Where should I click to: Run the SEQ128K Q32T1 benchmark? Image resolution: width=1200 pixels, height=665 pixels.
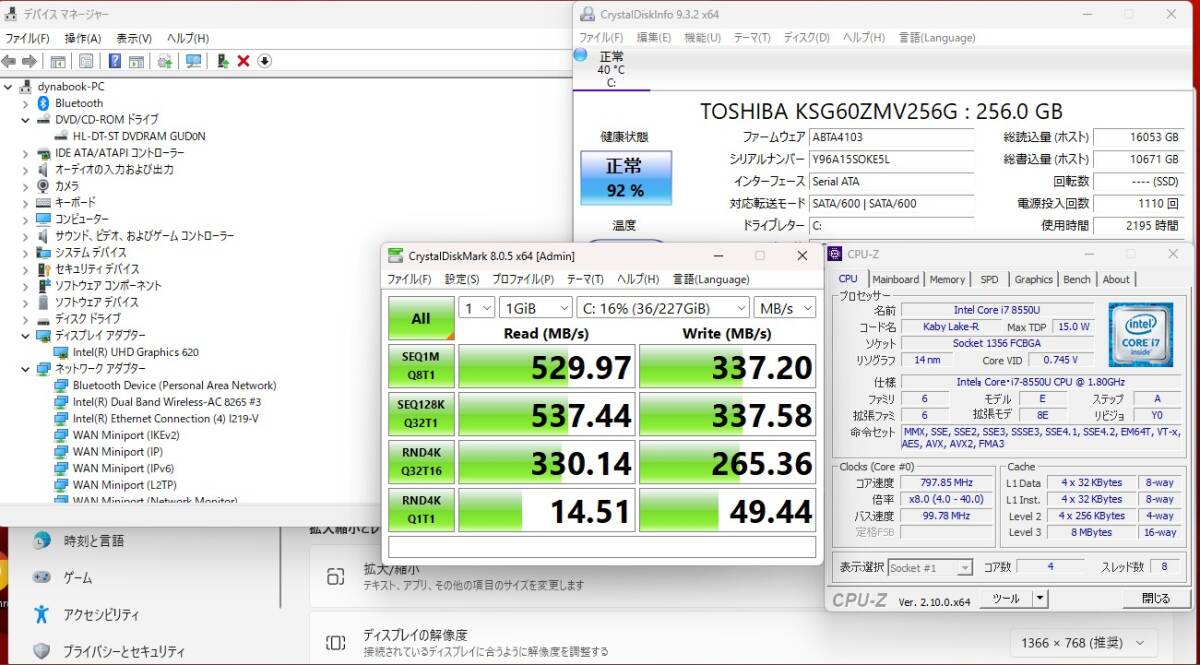click(421, 414)
